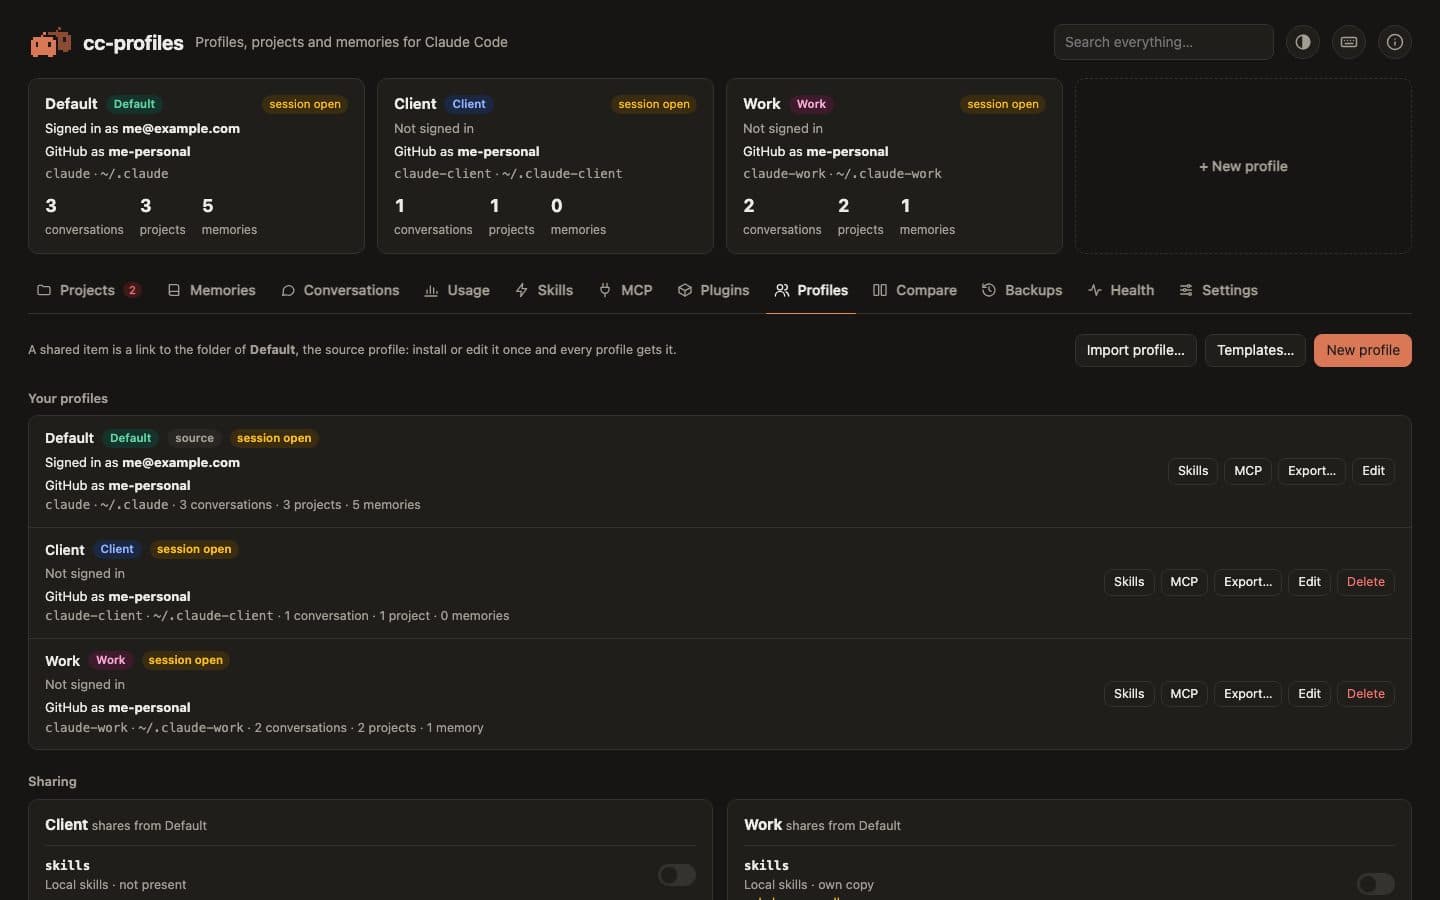
Task: Open the Import profile… dialog
Action: point(1136,350)
